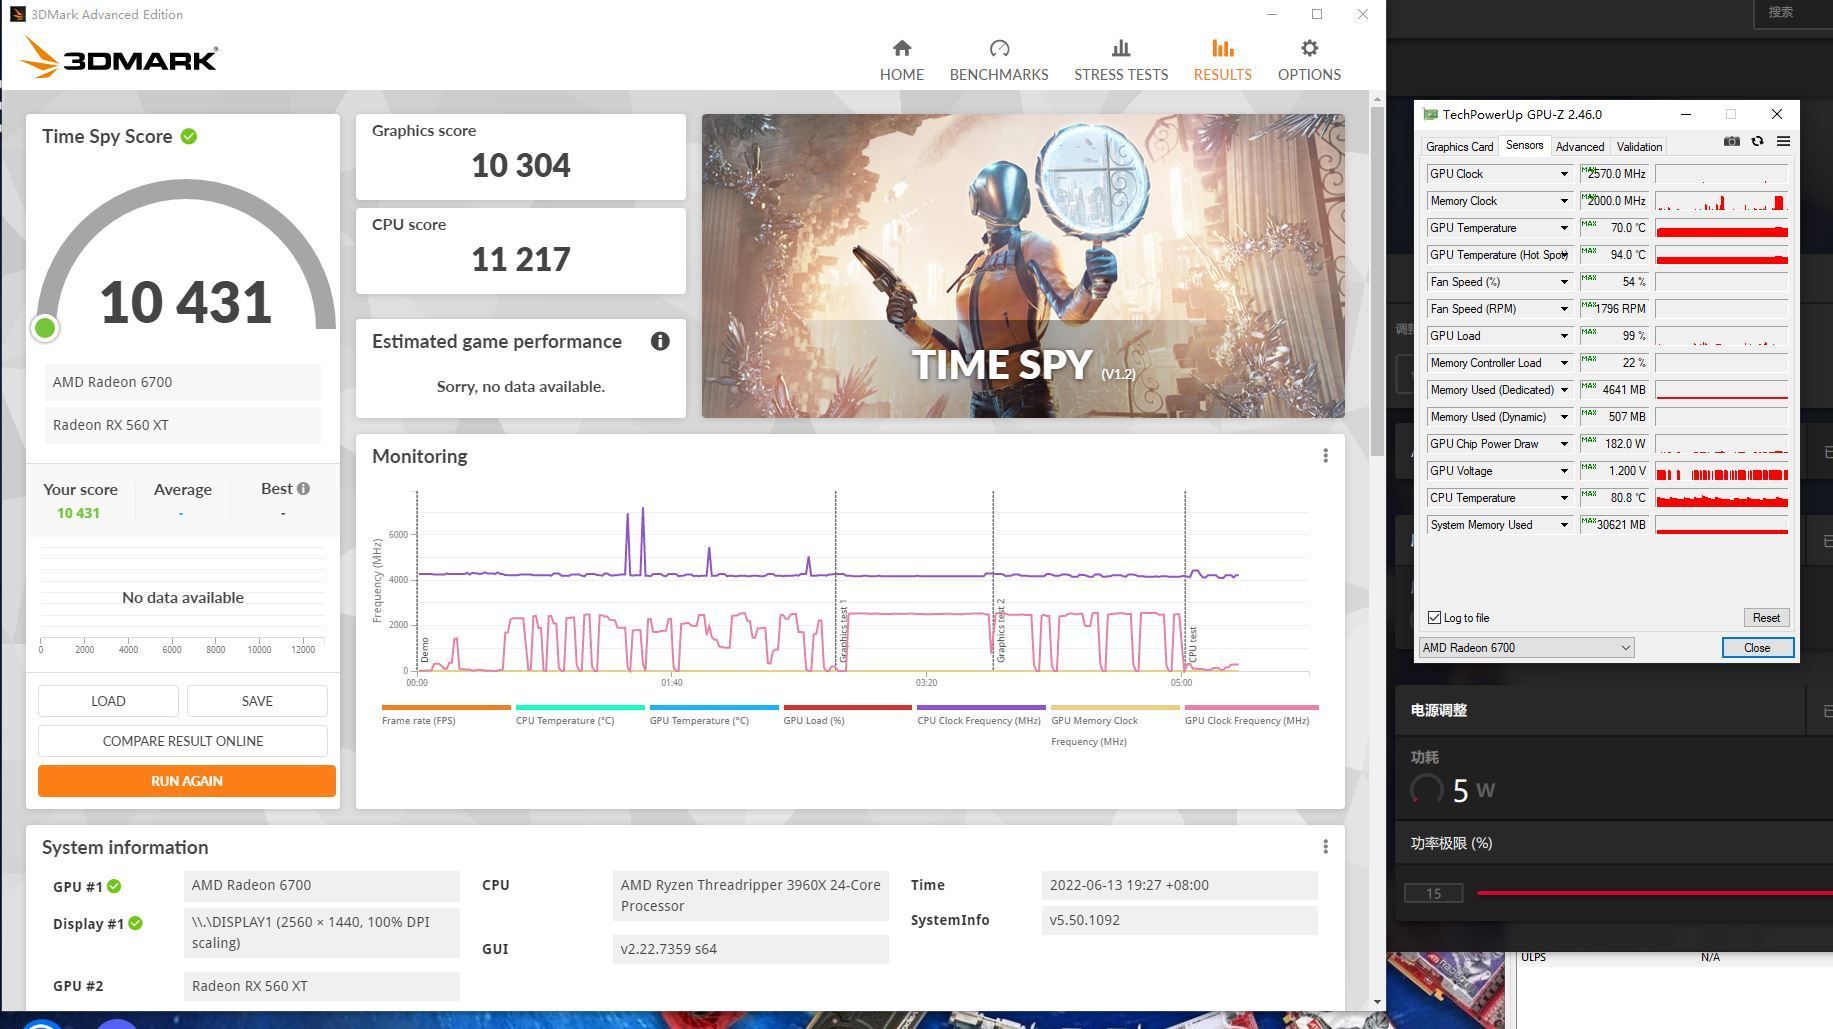This screenshot has width=1833, height=1029.
Task: Click the power consumption gauge showing 5 W
Action: pyautogui.click(x=1426, y=790)
